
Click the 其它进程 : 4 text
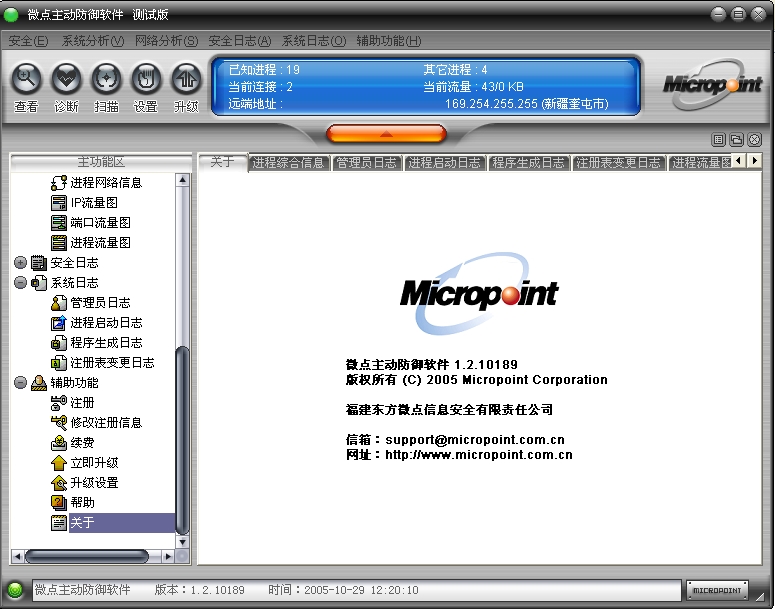(x=456, y=70)
